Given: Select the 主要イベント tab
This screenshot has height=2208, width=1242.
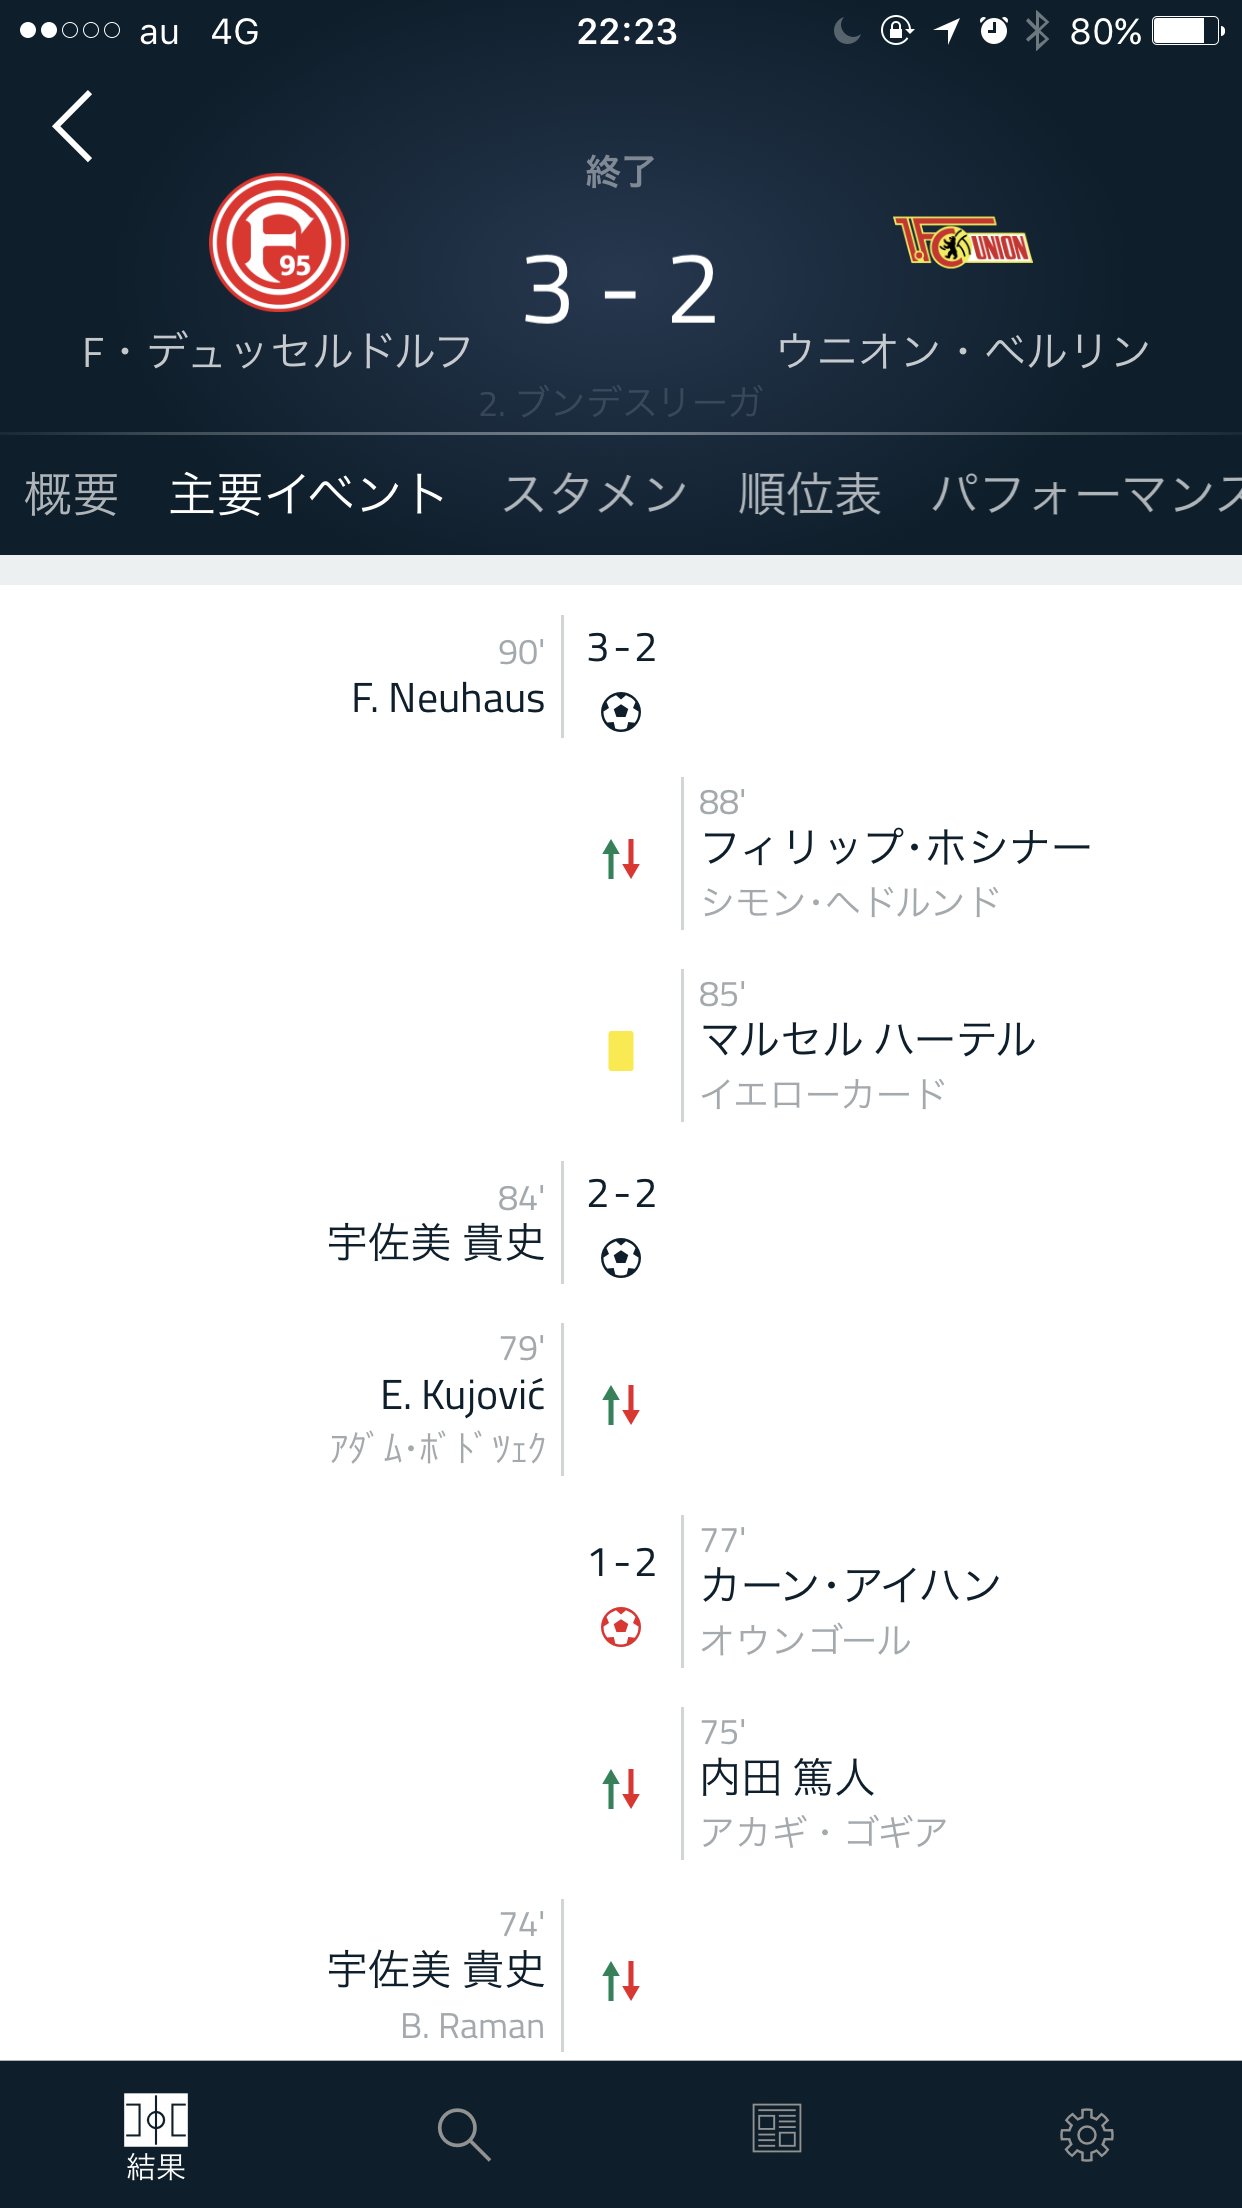Looking at the screenshot, I should [x=308, y=494].
